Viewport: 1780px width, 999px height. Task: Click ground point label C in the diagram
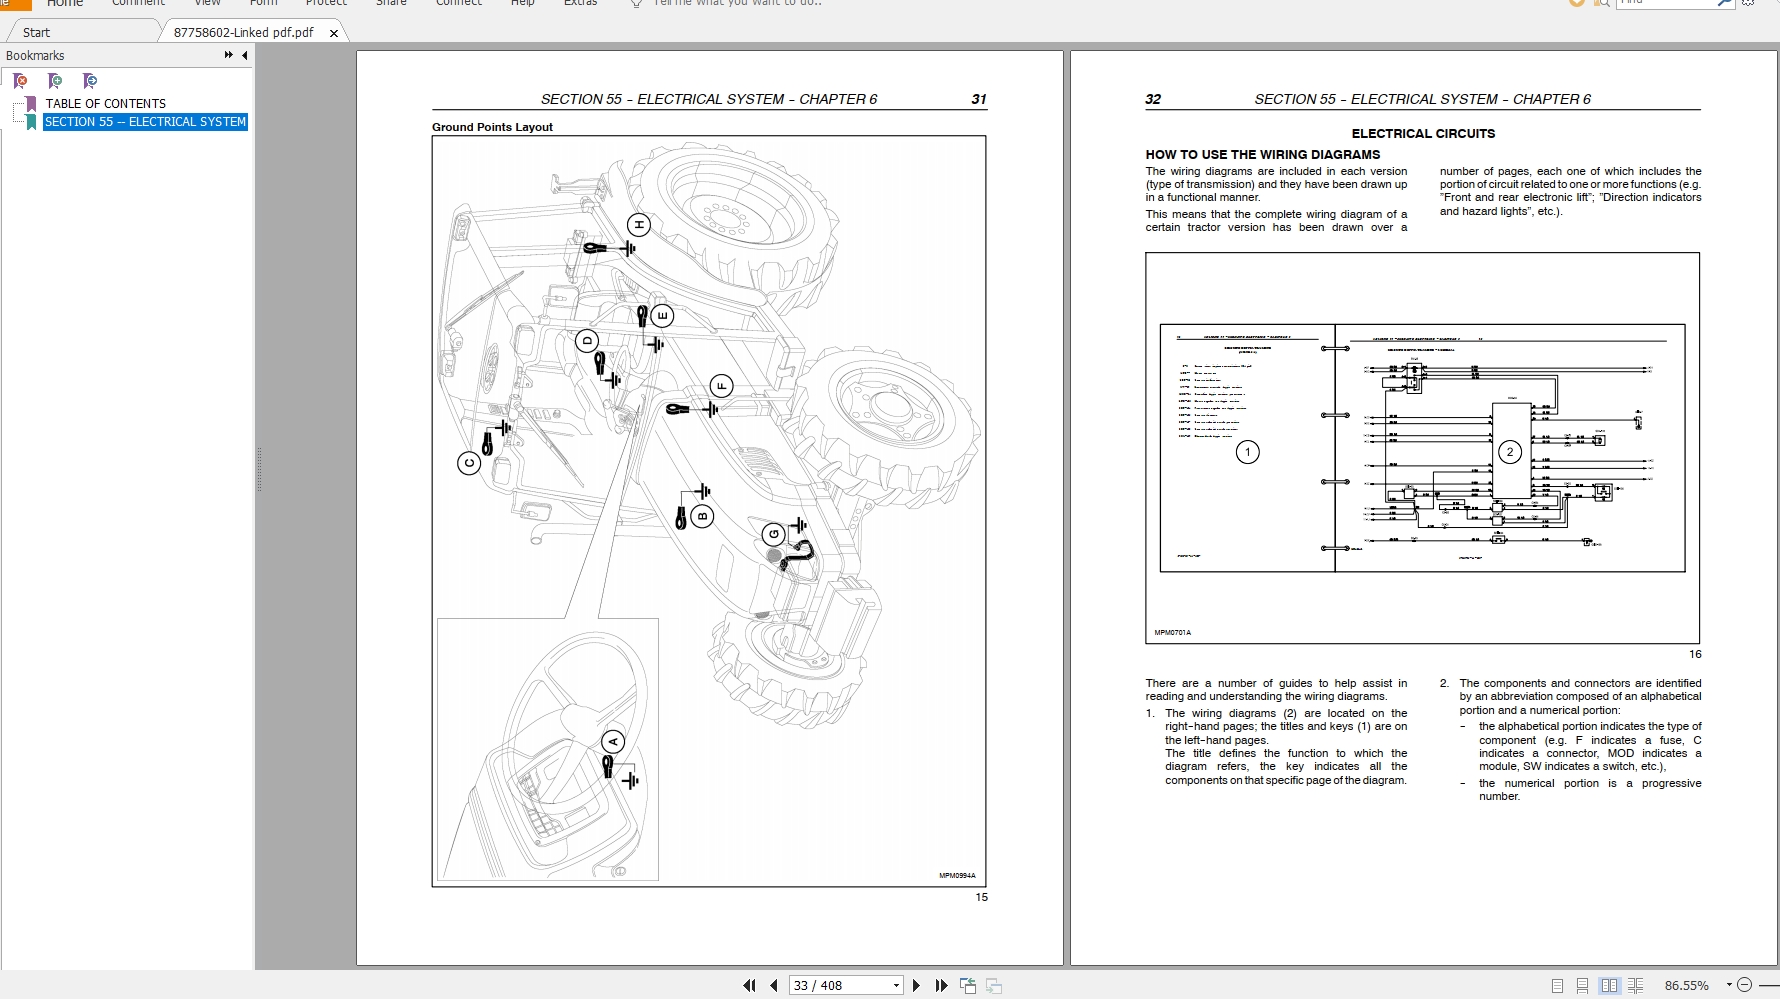pos(469,463)
